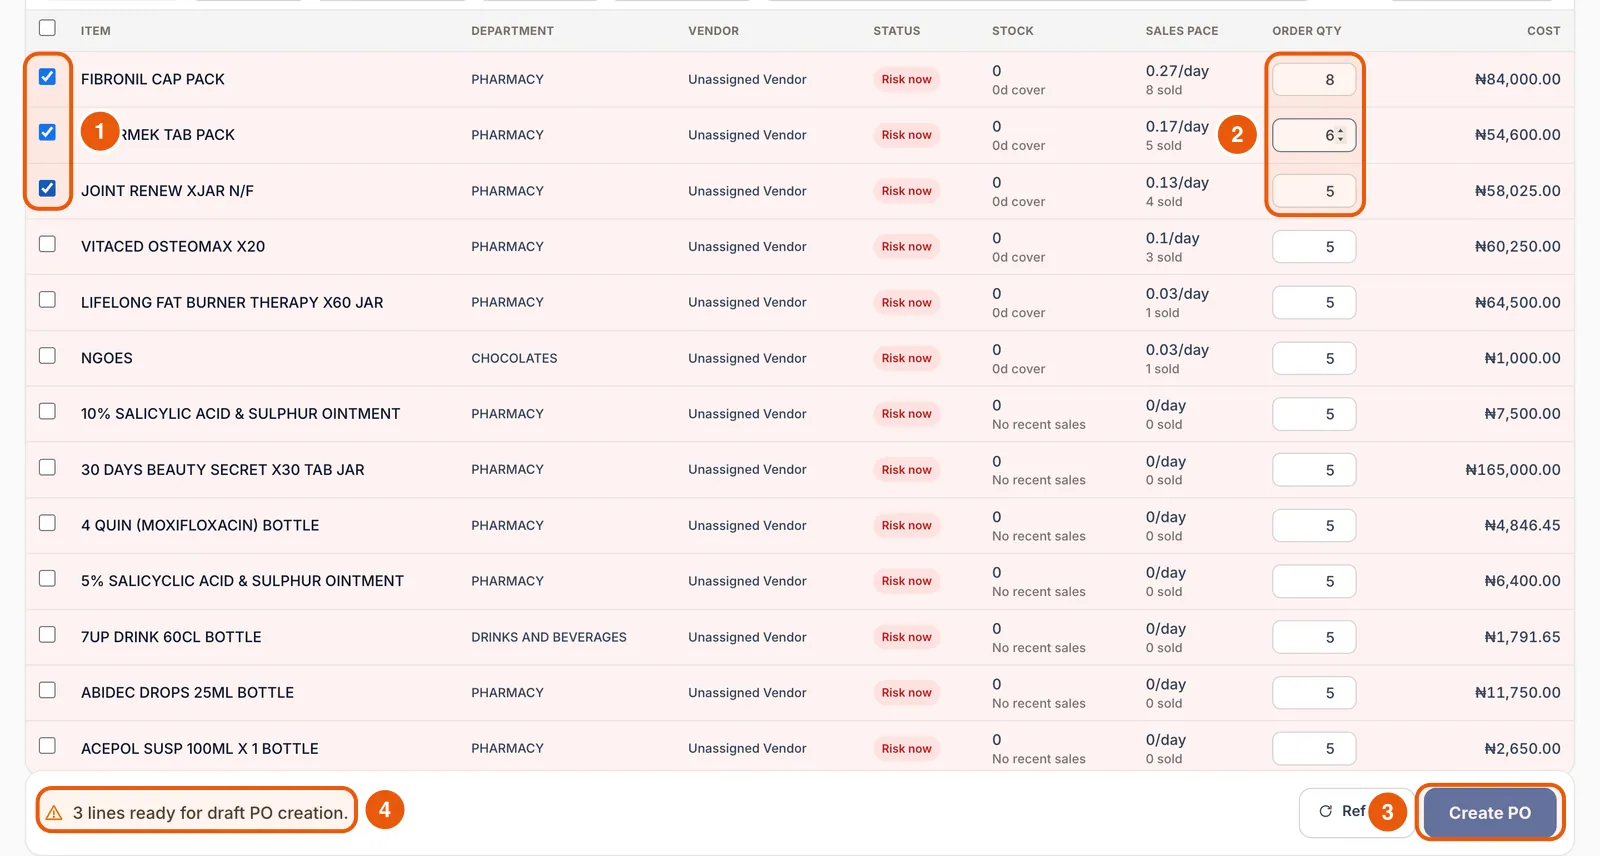Click the STOCK column header
The height and width of the screenshot is (856, 1600).
[x=1012, y=31]
